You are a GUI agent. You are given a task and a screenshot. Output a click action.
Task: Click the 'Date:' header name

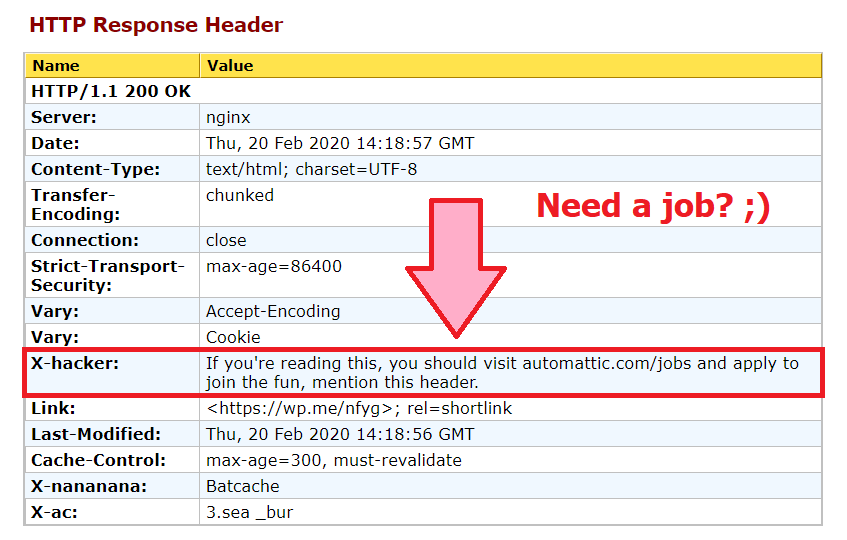(x=55, y=143)
